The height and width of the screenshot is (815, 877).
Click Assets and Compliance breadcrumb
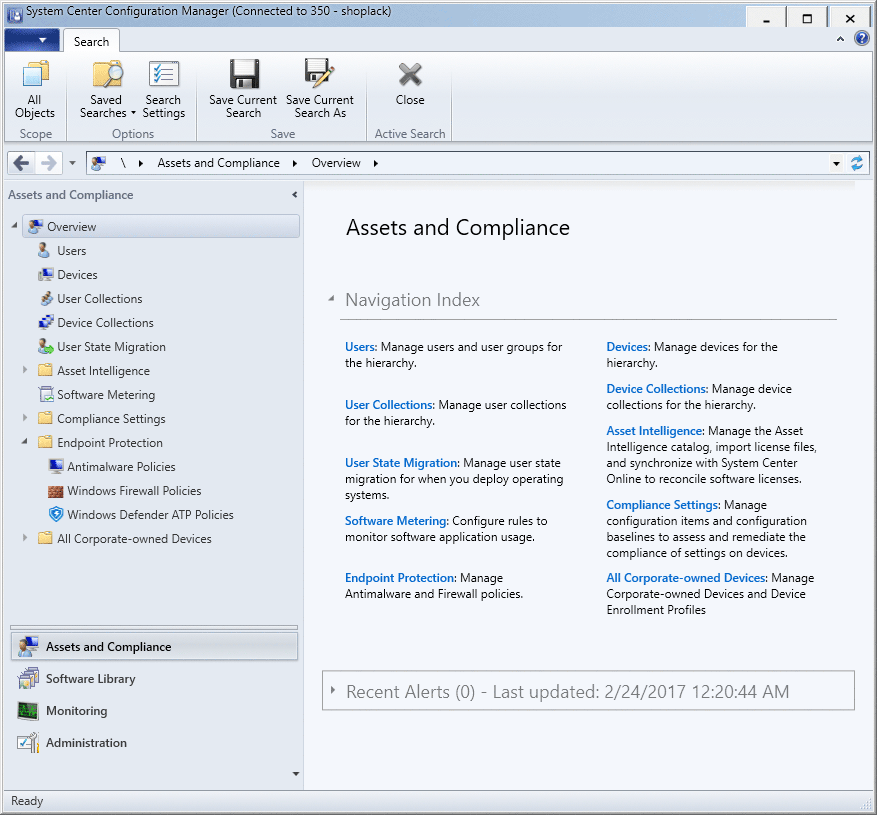(218, 163)
